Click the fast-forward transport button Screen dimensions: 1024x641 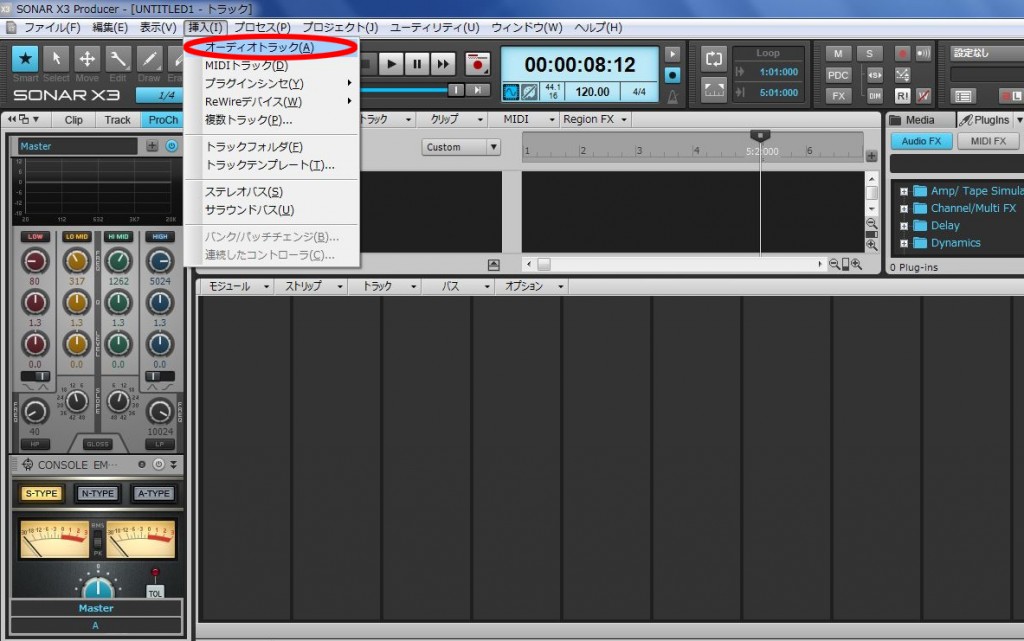(443, 64)
